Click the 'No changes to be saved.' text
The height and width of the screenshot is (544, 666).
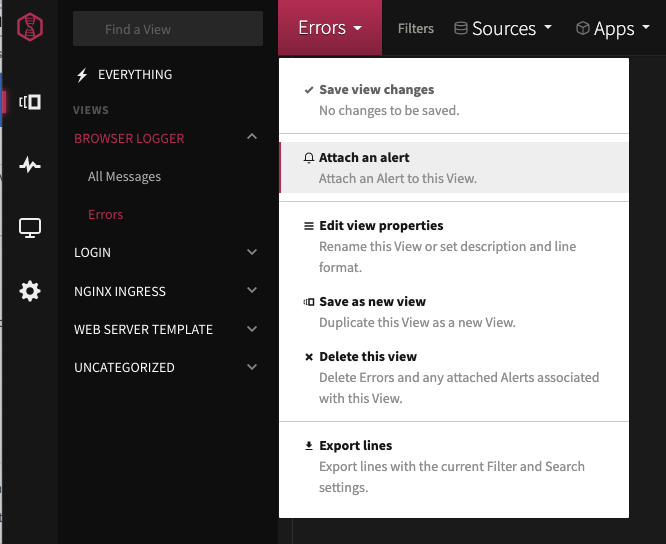coord(389,111)
